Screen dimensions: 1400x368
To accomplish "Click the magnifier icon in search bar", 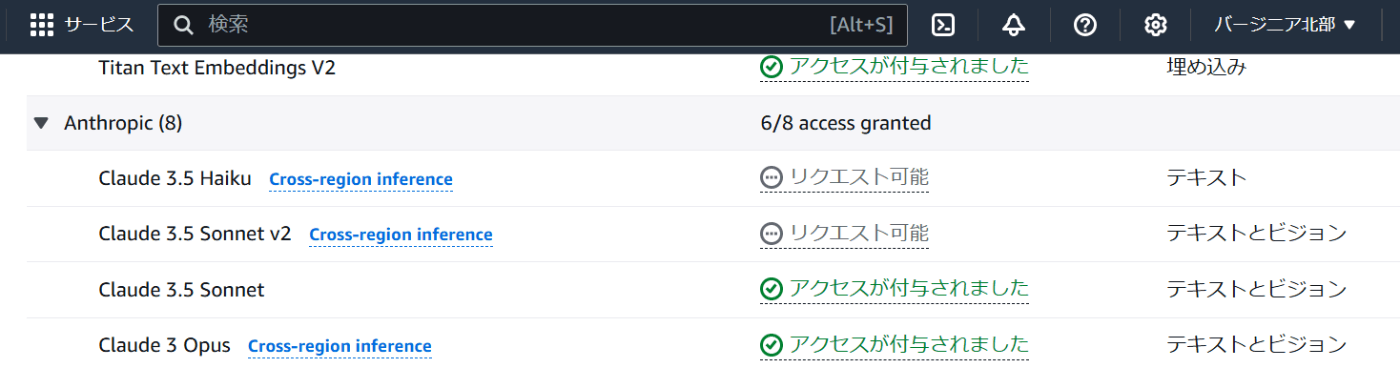I will point(183,25).
